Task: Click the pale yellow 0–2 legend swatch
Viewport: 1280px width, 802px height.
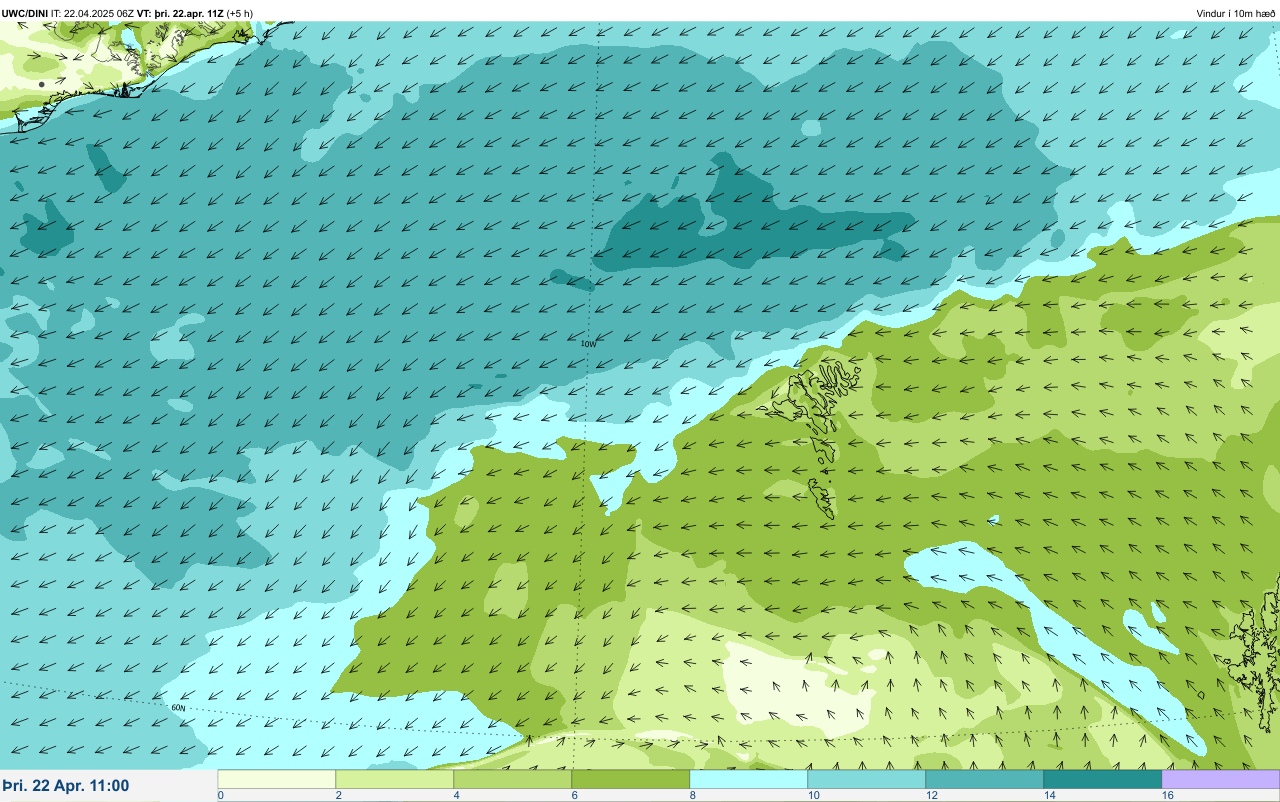Action: (277, 779)
